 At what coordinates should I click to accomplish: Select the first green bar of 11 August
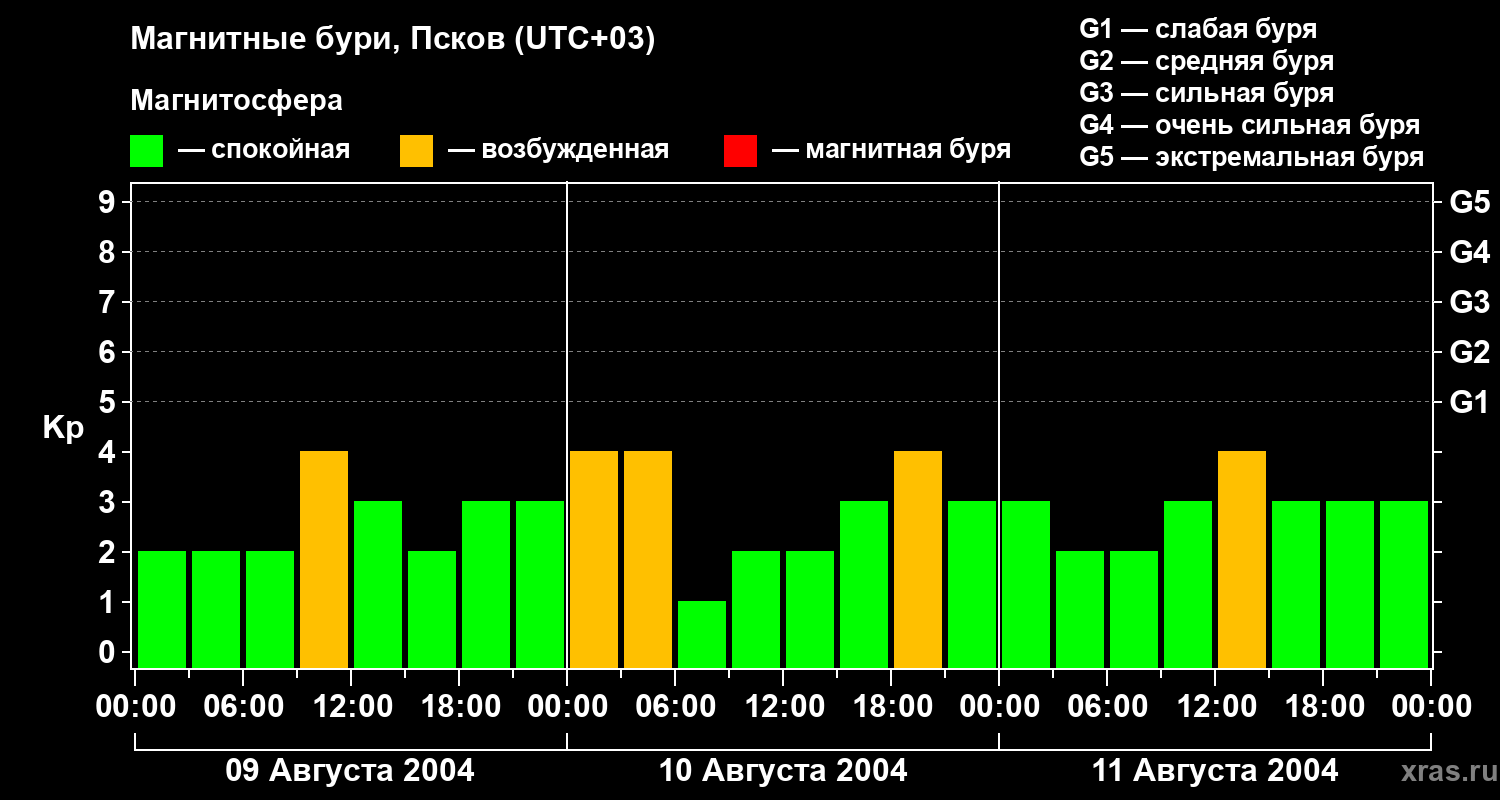(x=1026, y=585)
